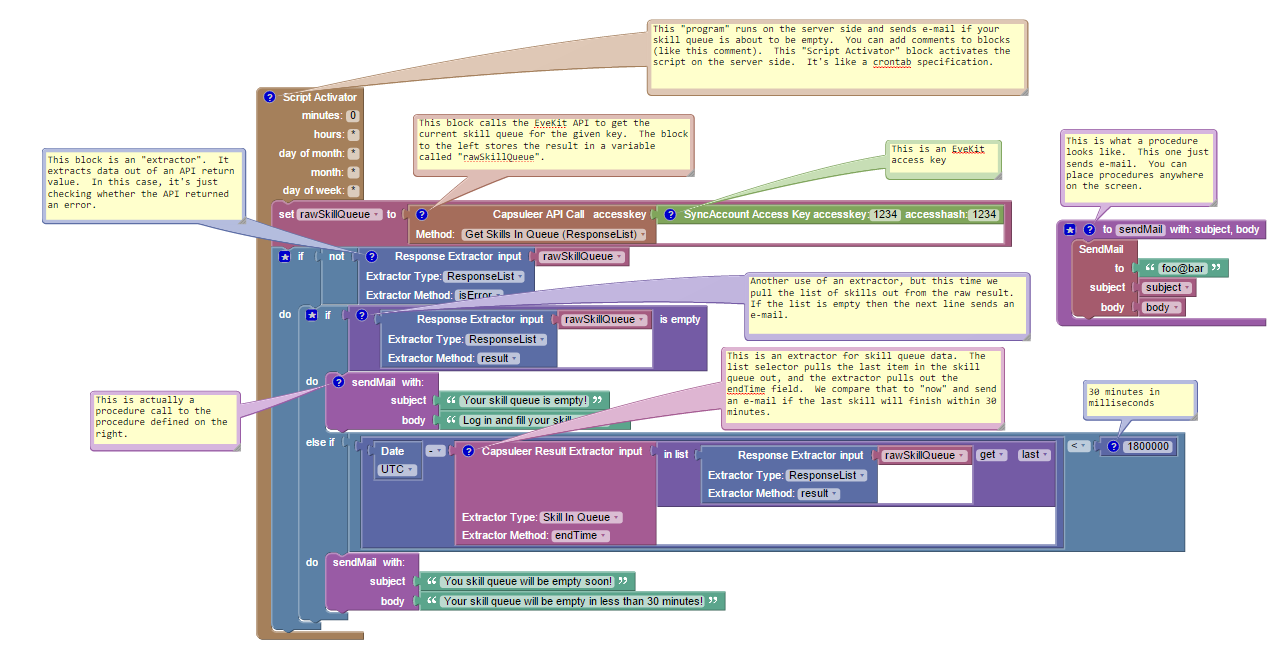Click the 'day of month' field
The height and width of the screenshot is (648, 1274).
(x=353, y=153)
